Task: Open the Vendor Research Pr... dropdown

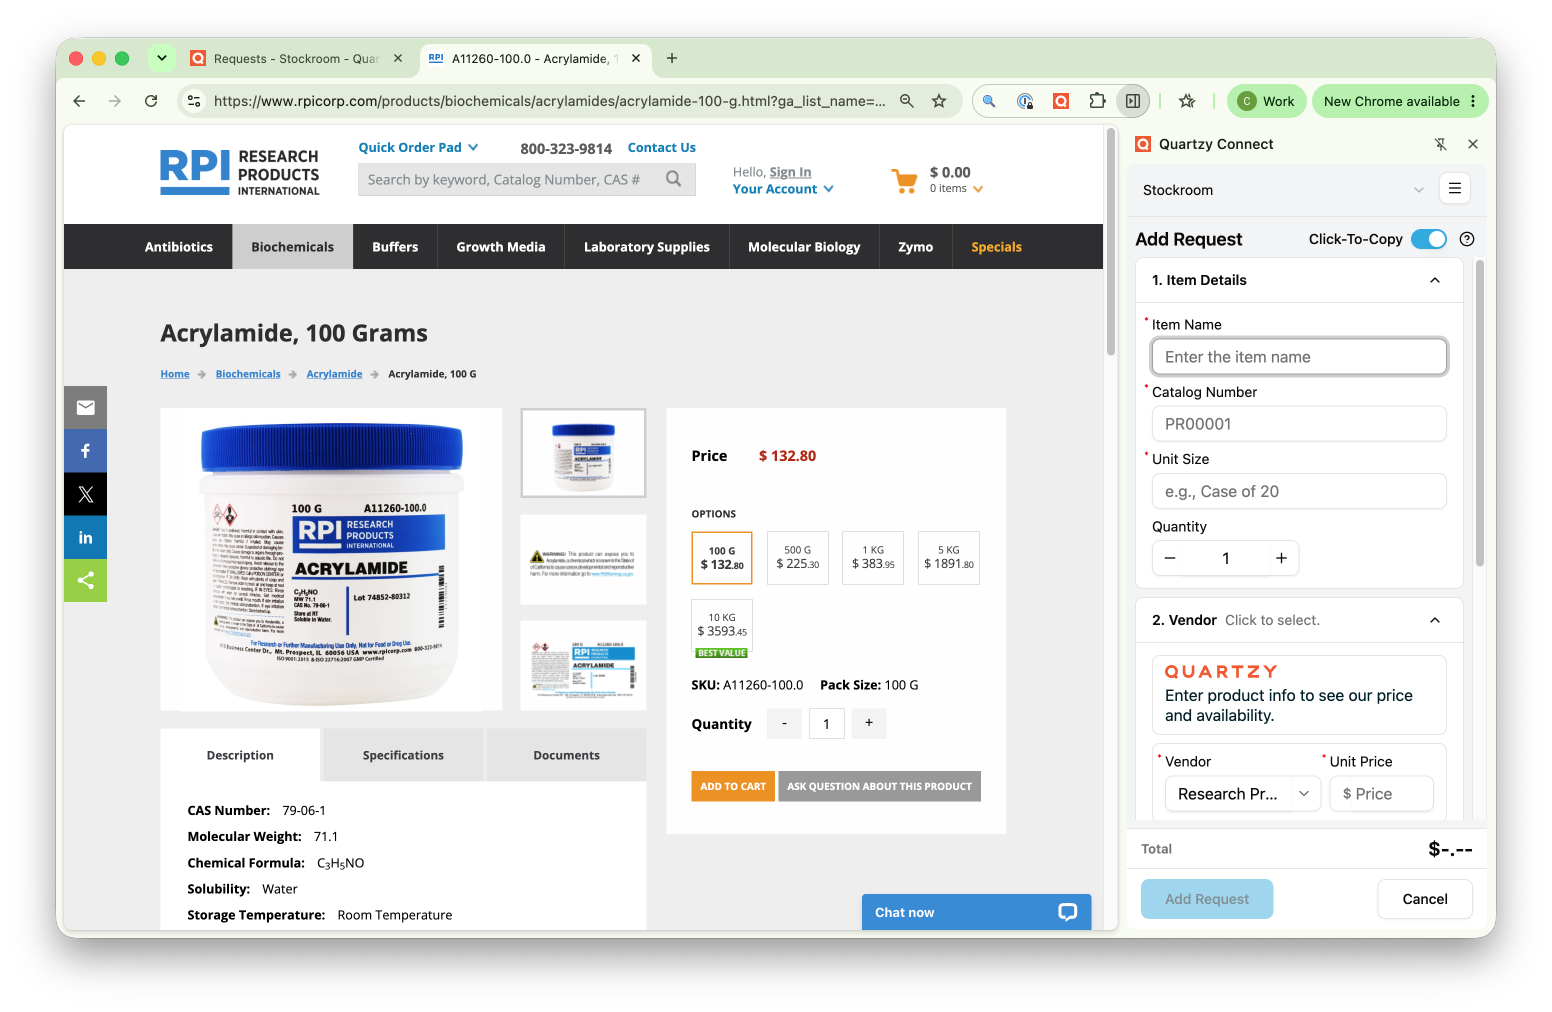Action: [x=1243, y=794]
